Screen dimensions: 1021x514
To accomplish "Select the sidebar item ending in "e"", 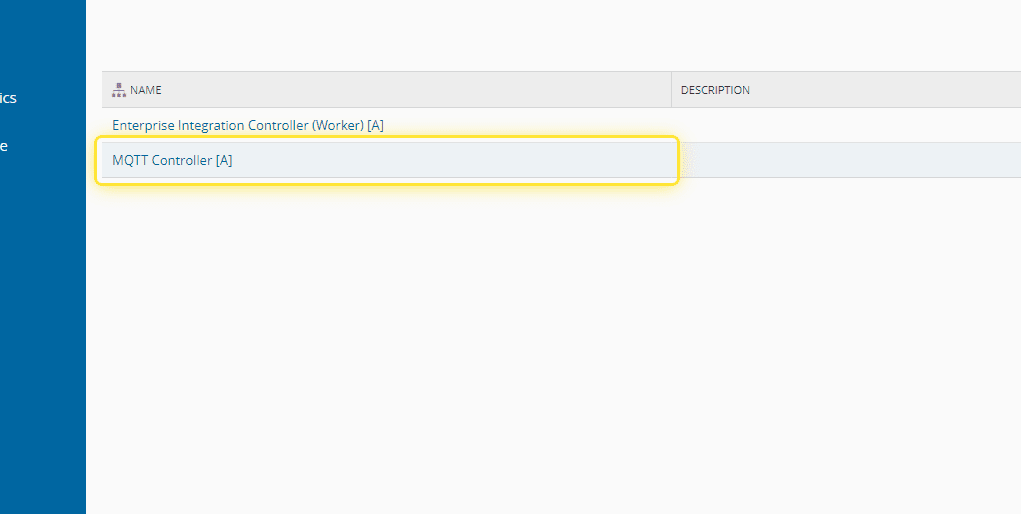I will (4, 146).
